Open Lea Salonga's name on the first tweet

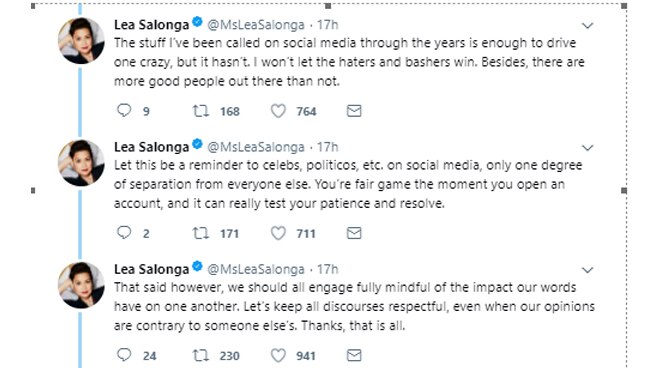click(152, 25)
